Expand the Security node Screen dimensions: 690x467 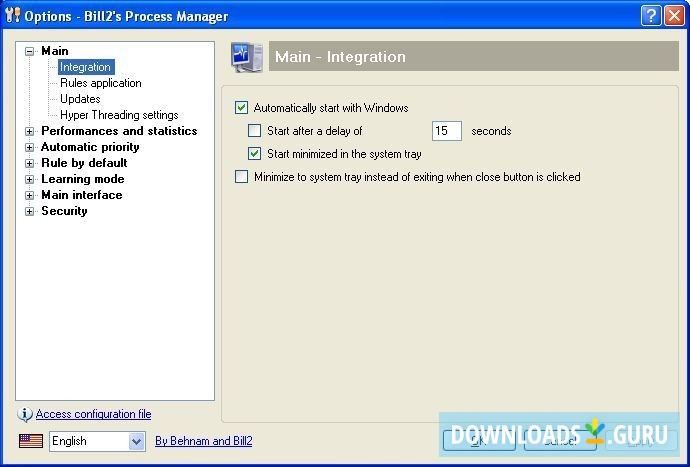click(x=29, y=211)
